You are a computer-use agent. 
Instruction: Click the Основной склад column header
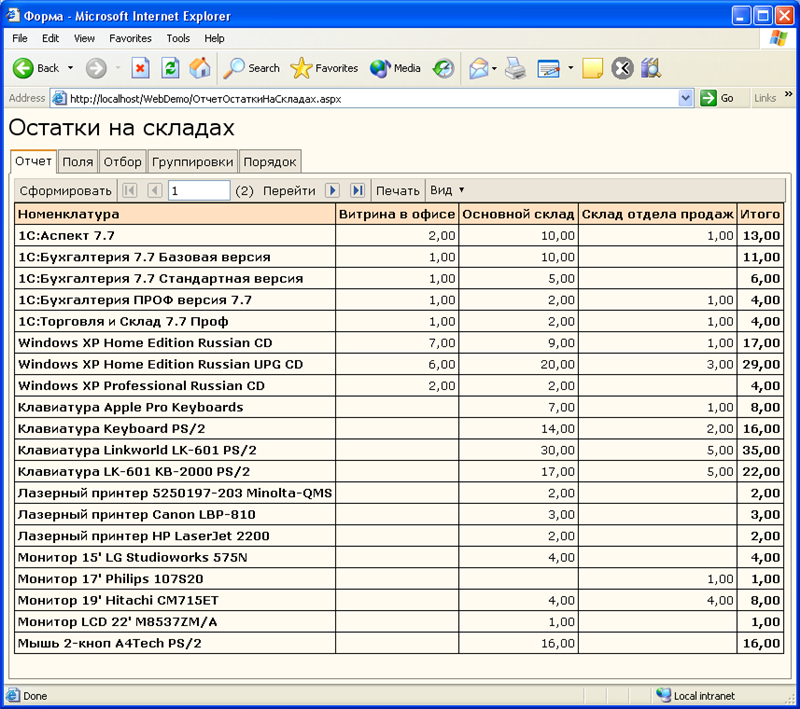518,214
